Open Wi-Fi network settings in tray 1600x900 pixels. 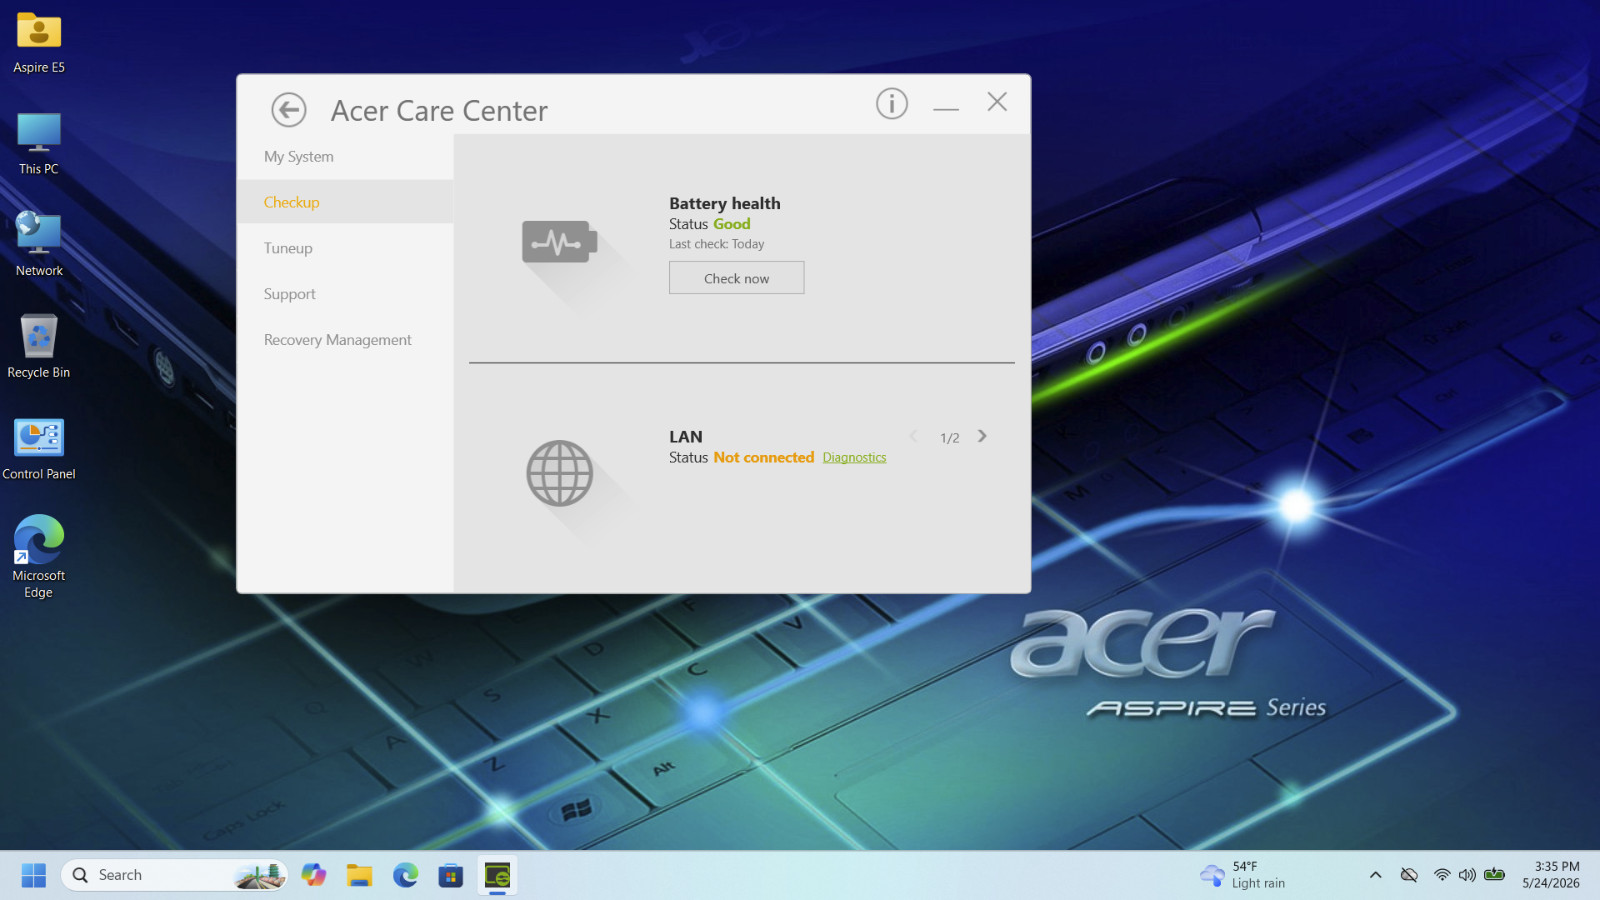(x=1442, y=875)
